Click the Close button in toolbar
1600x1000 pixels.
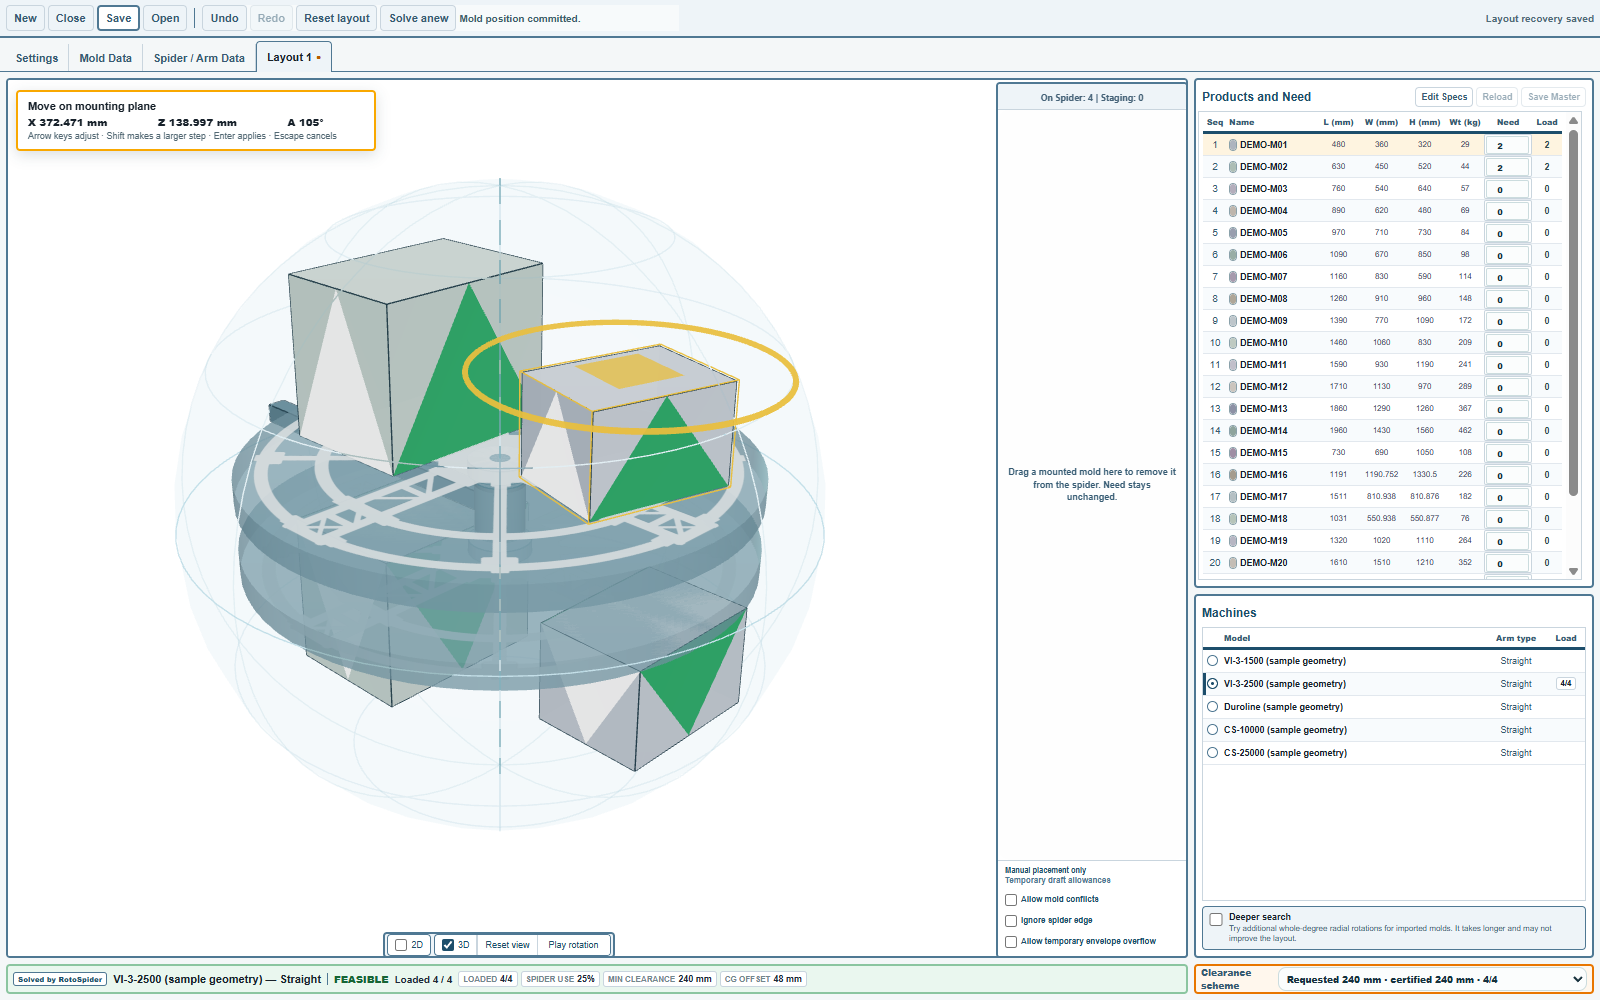click(71, 18)
